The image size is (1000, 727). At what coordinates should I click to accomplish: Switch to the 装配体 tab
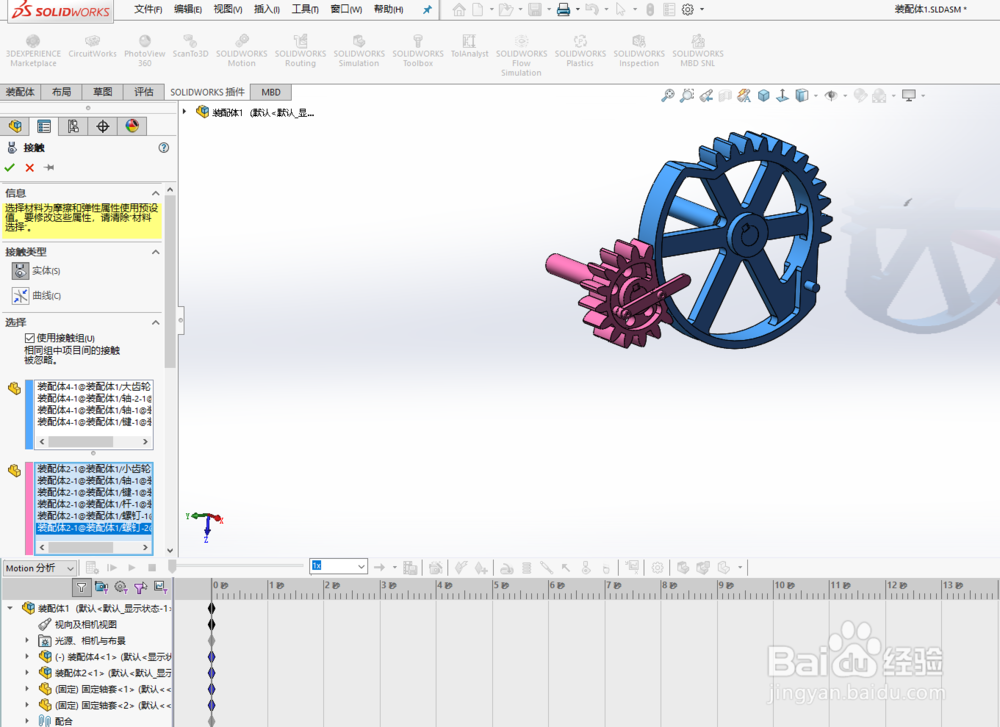(20, 92)
